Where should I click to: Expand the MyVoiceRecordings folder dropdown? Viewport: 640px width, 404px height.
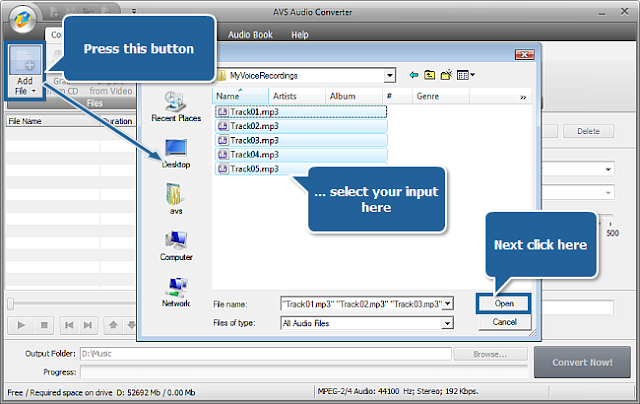point(390,75)
